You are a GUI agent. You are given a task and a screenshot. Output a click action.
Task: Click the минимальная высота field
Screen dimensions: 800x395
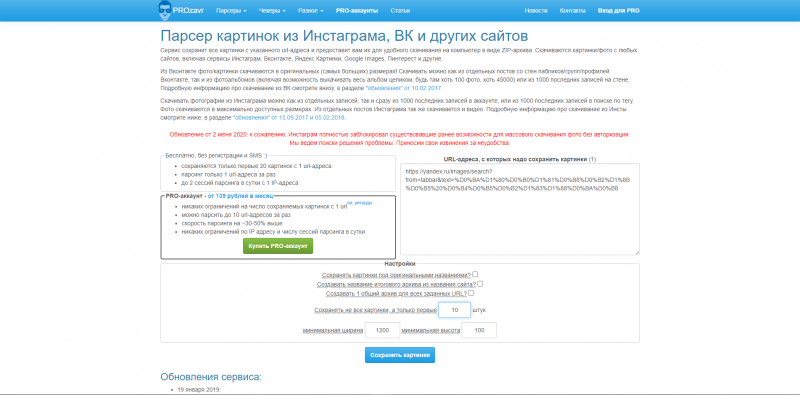pyautogui.click(x=479, y=330)
